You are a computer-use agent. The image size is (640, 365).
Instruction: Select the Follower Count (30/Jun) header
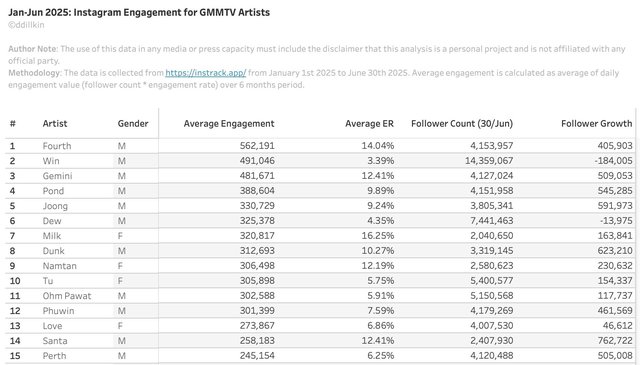pos(462,124)
